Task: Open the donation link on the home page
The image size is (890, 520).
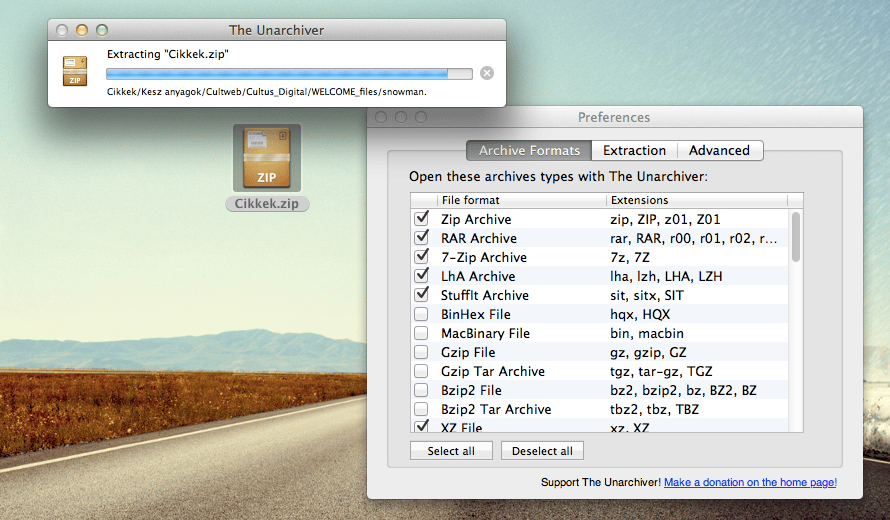Action: coord(750,482)
